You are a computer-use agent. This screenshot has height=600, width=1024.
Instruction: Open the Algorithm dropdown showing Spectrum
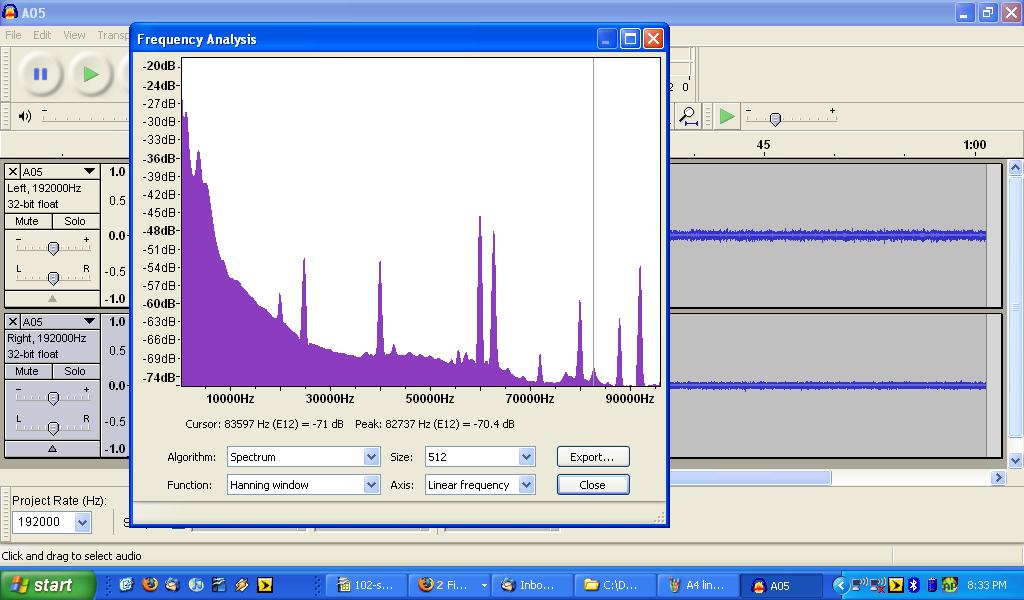(x=303, y=457)
